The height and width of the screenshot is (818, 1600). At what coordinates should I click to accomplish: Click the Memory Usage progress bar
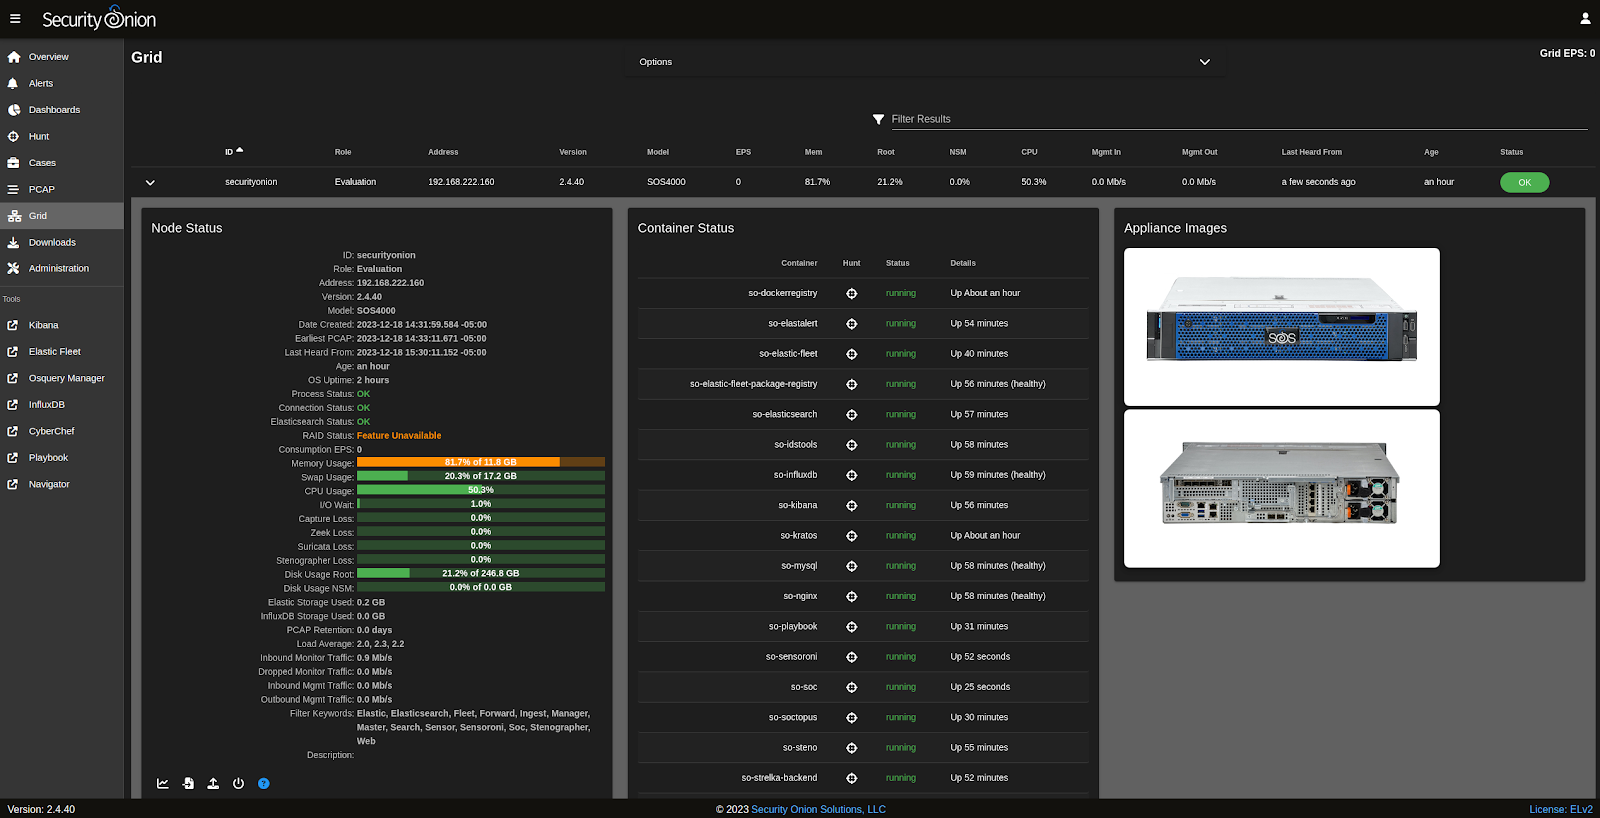pos(481,462)
